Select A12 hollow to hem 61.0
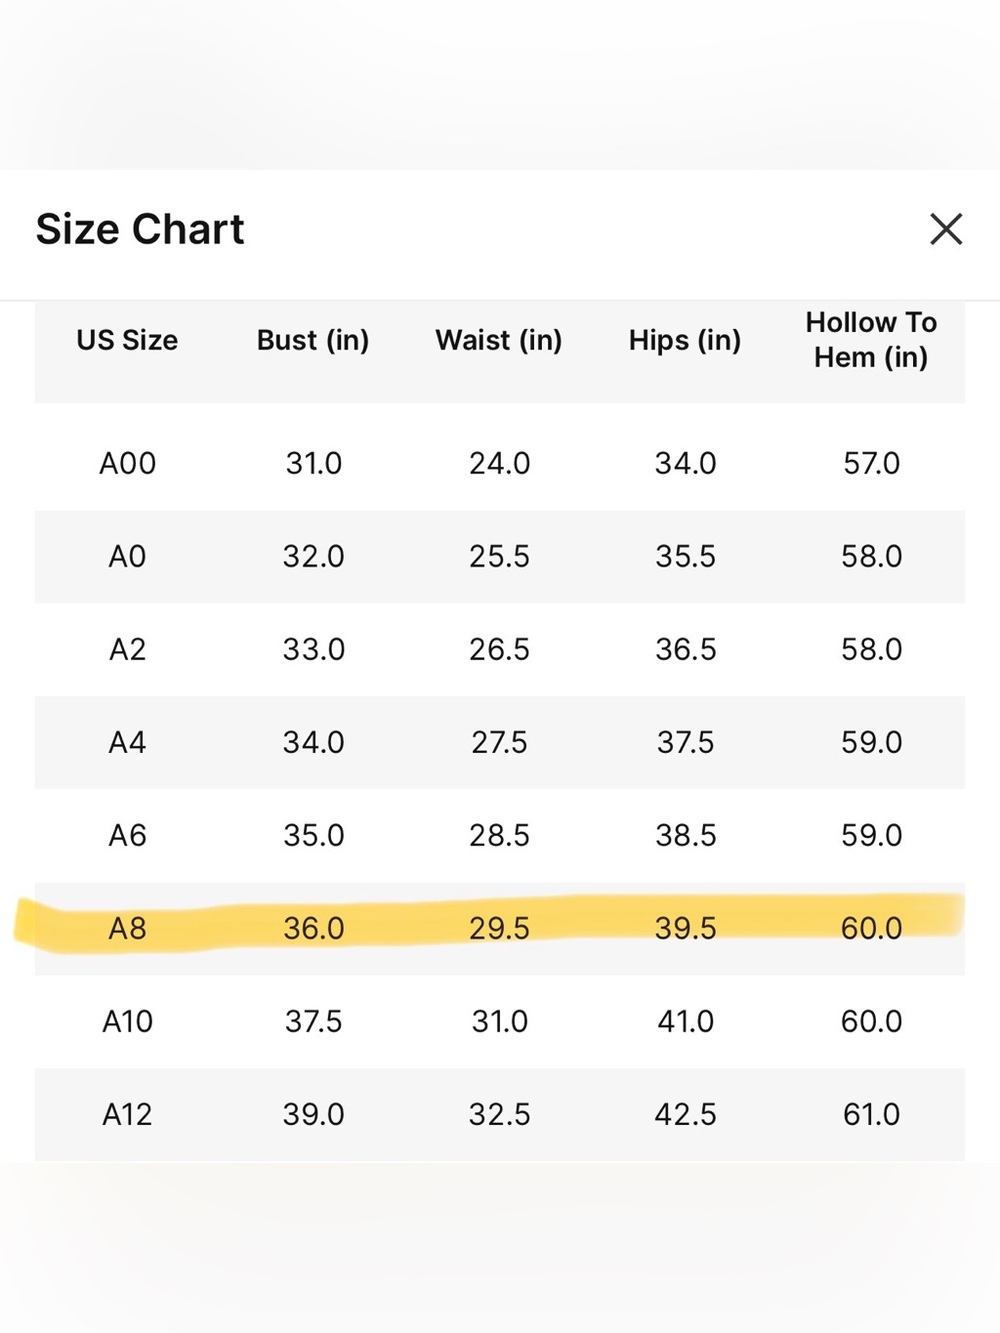Viewport: 1000px width, 1333px height. pyautogui.click(x=871, y=1114)
